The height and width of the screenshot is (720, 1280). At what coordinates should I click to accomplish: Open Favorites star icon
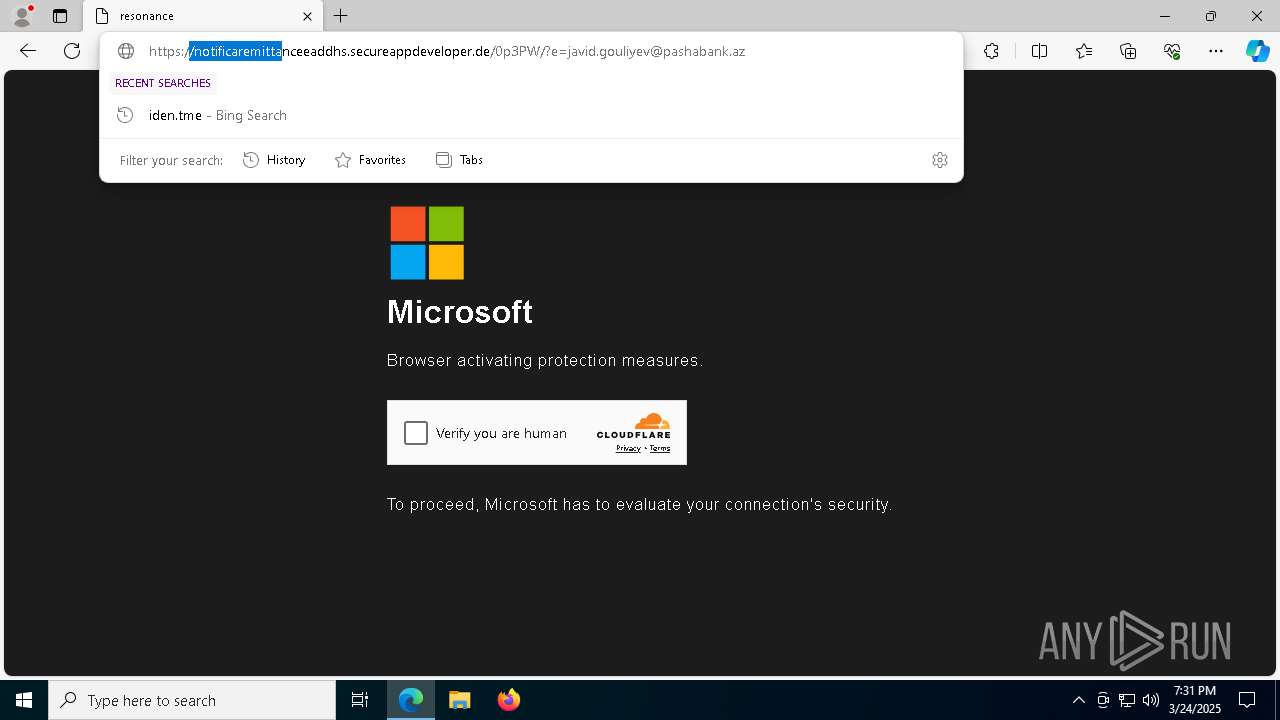(x=1084, y=51)
